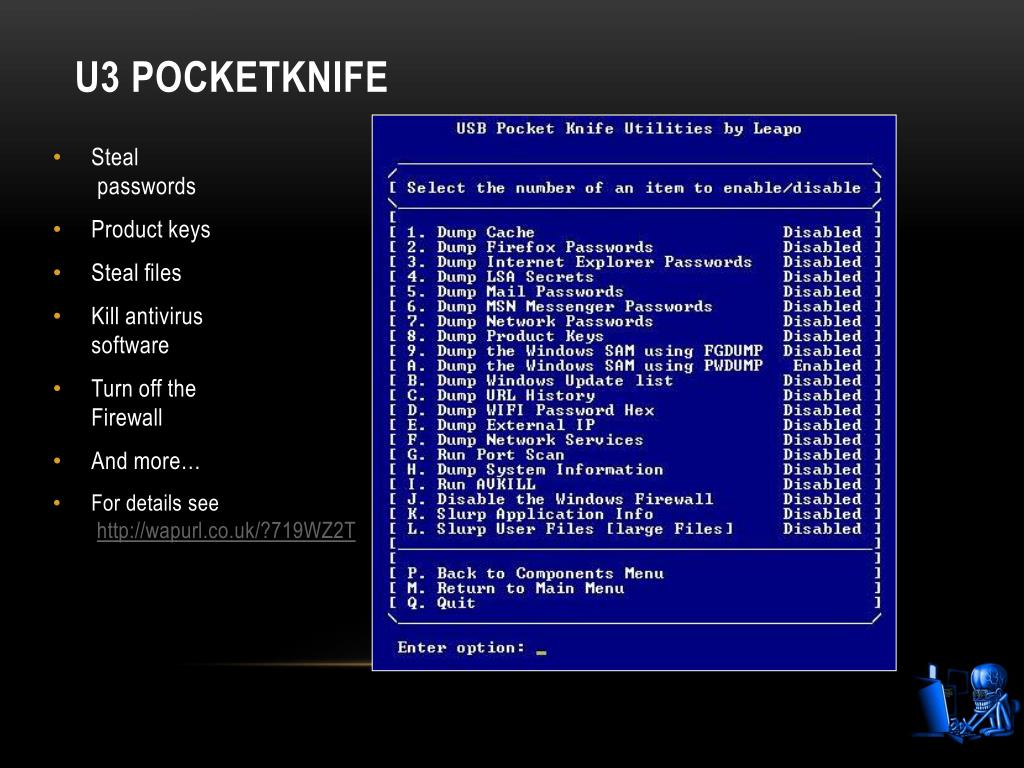Click the 'Select the number of an item' prompt
The height and width of the screenshot is (768, 1024).
pos(633,188)
